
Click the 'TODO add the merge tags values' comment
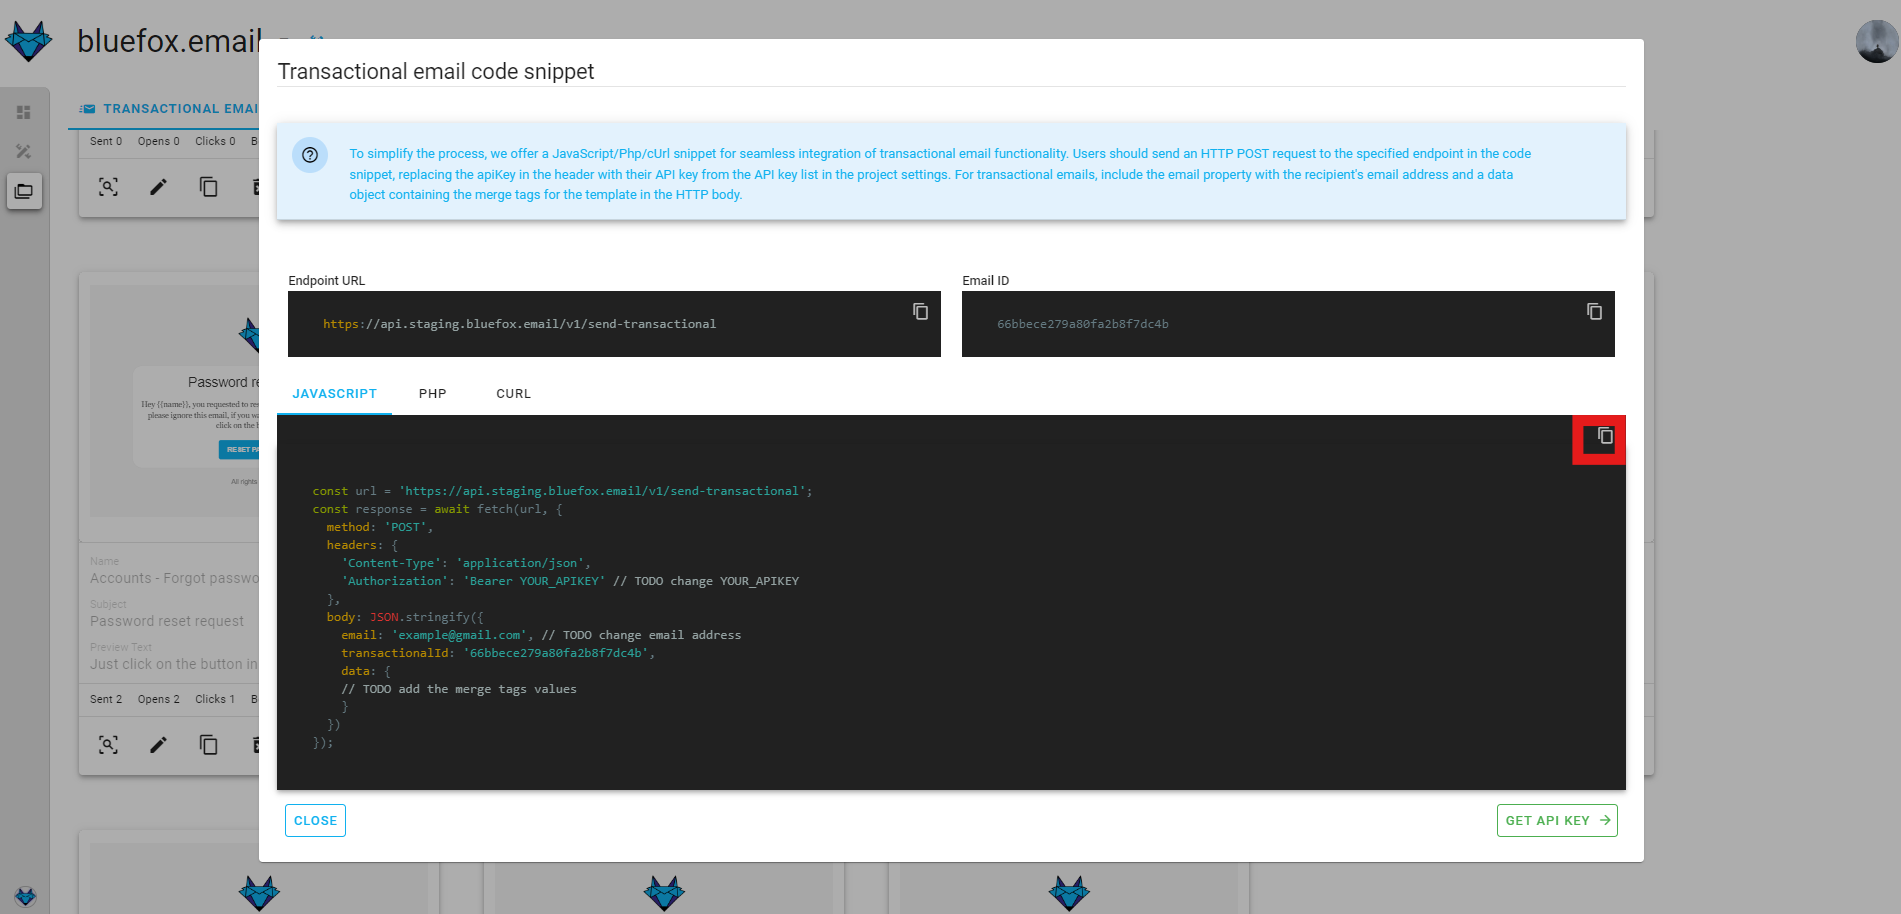[x=459, y=689]
